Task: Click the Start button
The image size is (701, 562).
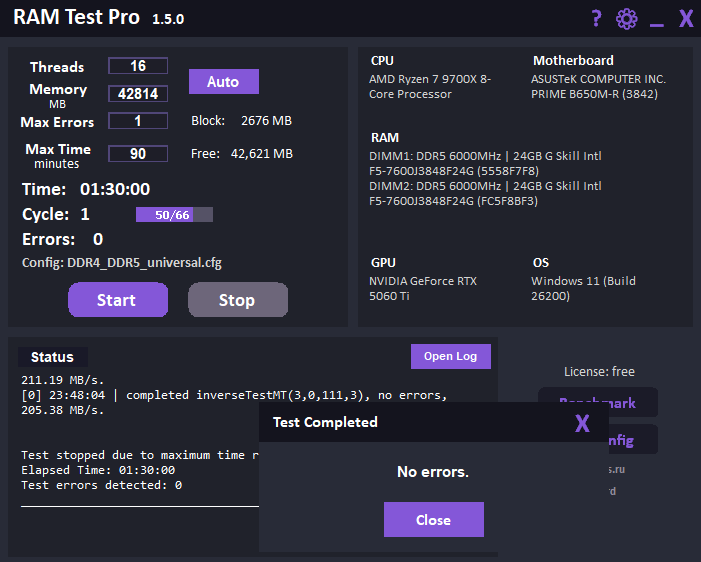Action: [118, 300]
